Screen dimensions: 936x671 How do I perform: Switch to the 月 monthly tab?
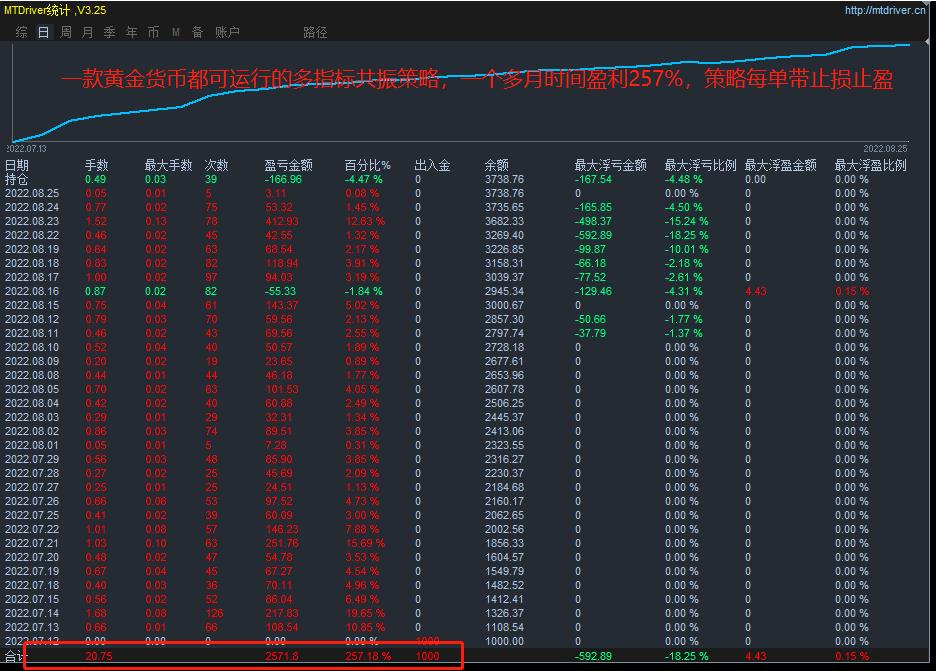pos(87,32)
